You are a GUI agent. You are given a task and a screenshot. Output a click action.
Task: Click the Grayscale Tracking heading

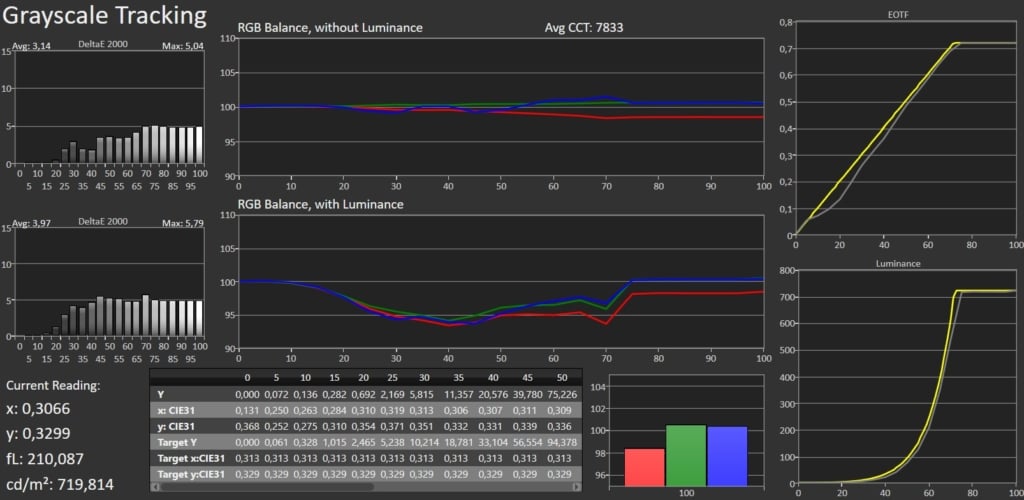[103, 16]
